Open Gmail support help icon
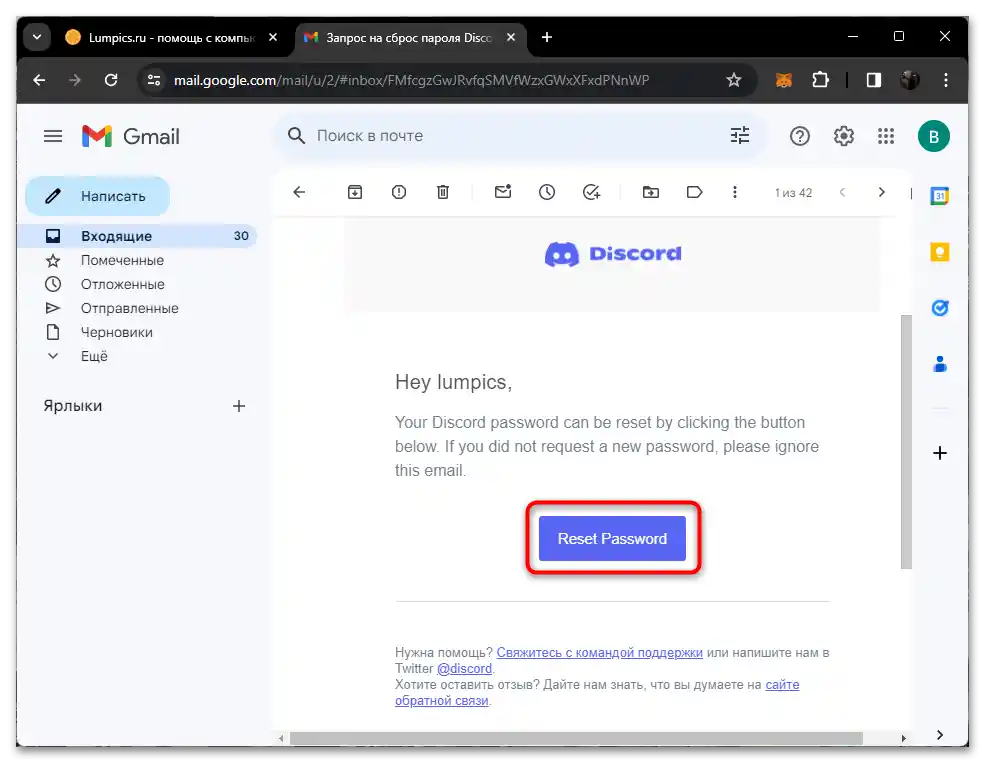This screenshot has width=985, height=763. tap(799, 136)
